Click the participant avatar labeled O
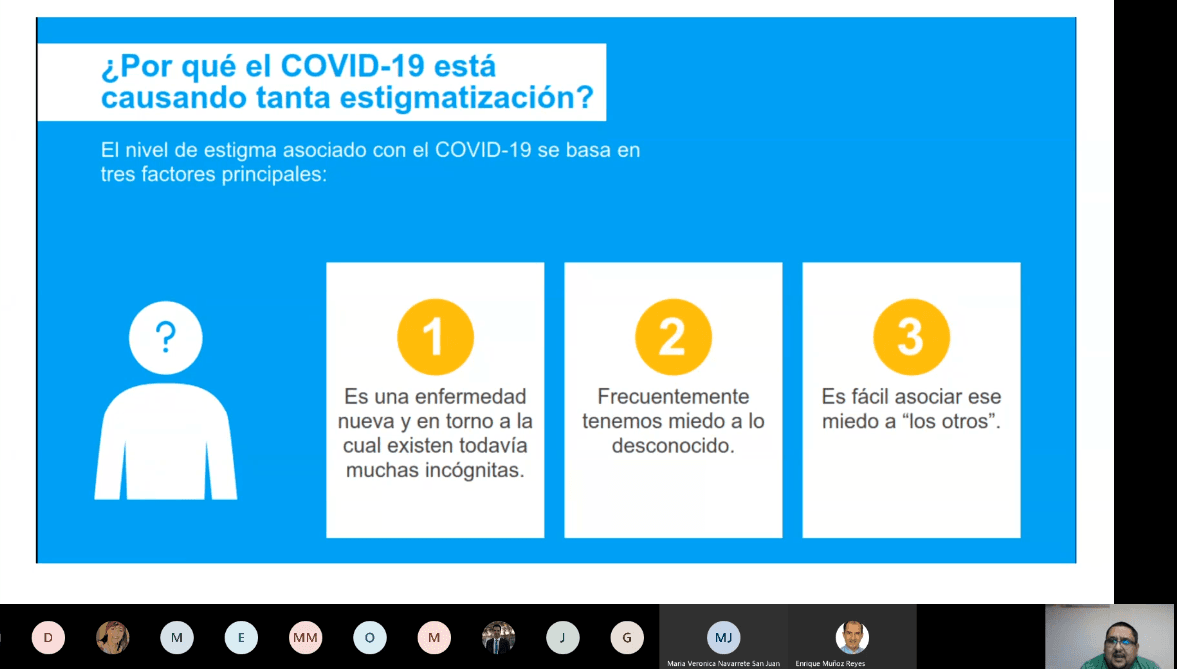Screen dimensions: 1177x669 [x=370, y=637]
